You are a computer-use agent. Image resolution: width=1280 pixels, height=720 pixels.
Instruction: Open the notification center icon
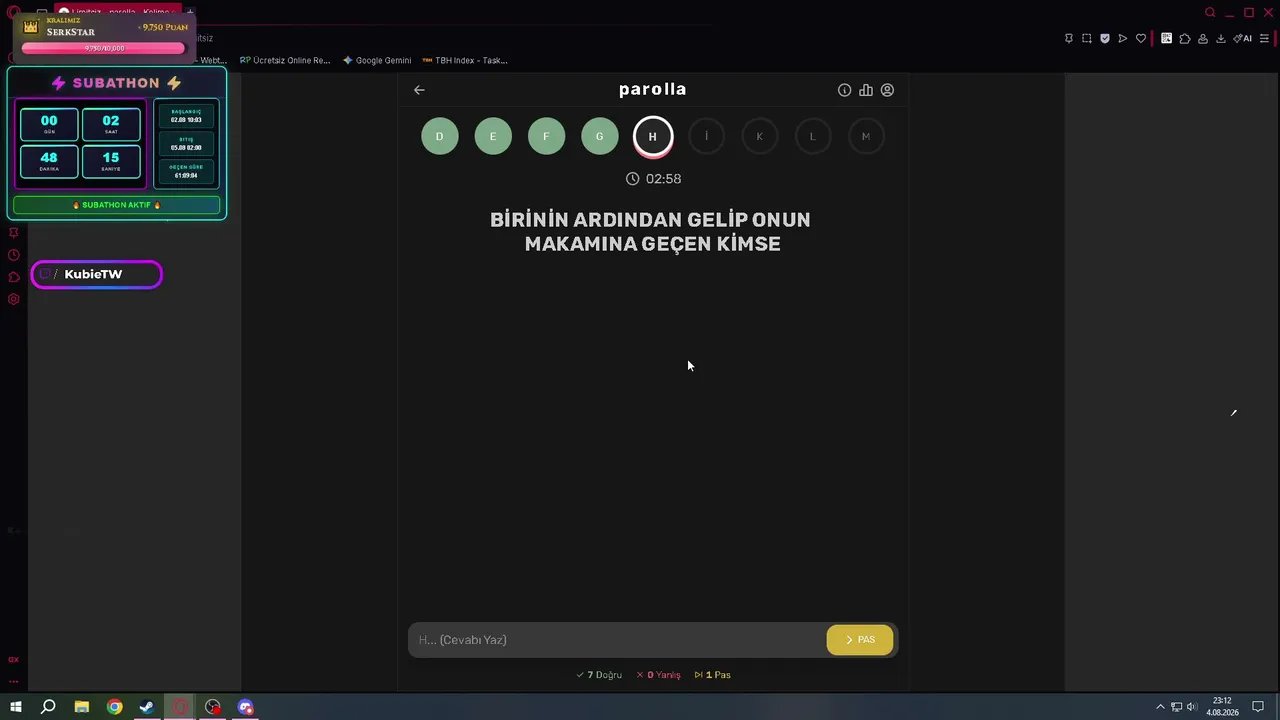(x=1258, y=707)
